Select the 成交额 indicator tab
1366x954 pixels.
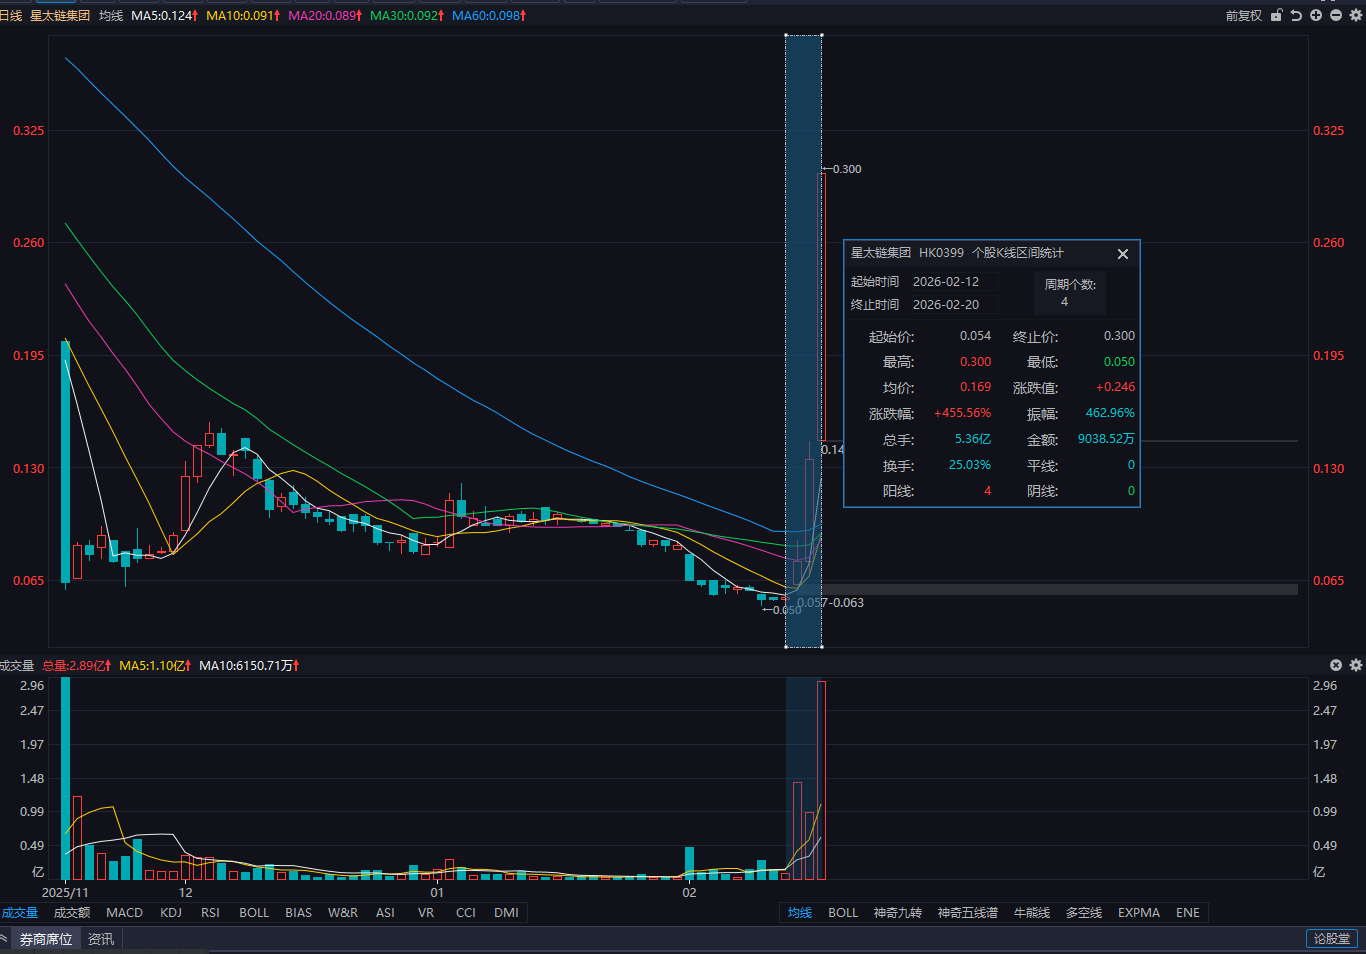point(72,913)
